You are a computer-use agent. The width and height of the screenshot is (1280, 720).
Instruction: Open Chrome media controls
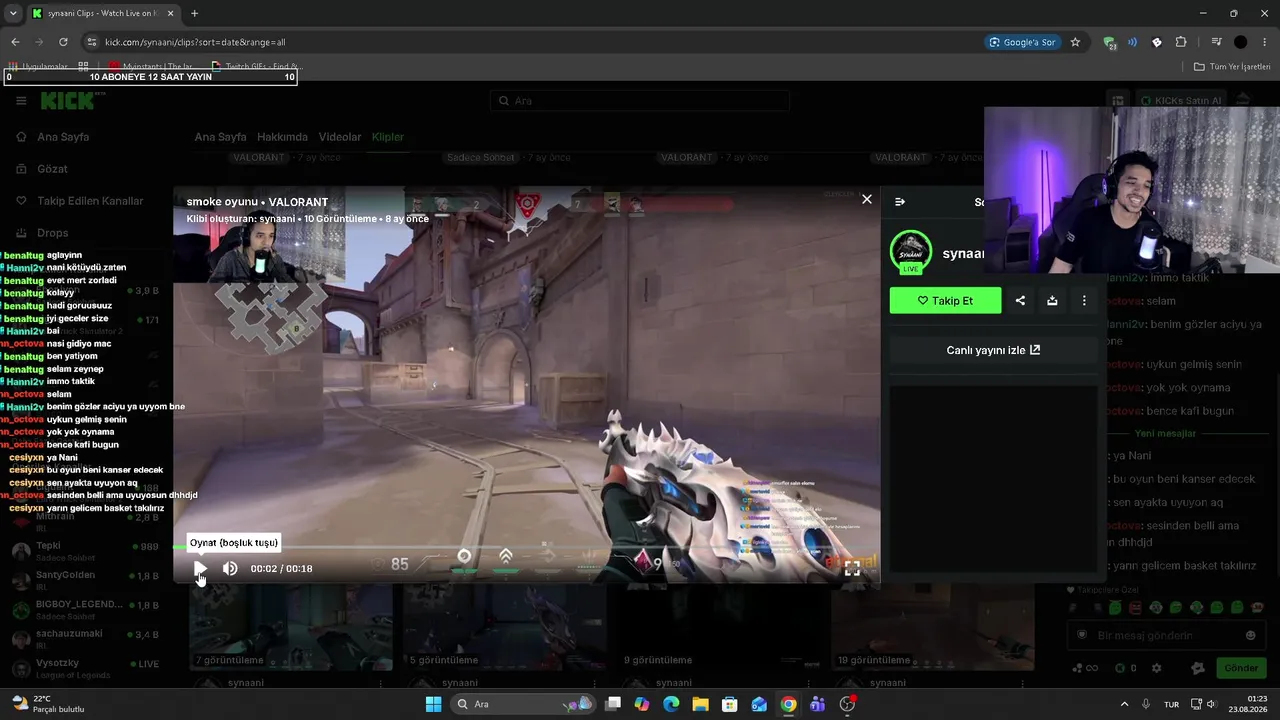click(x=1216, y=42)
